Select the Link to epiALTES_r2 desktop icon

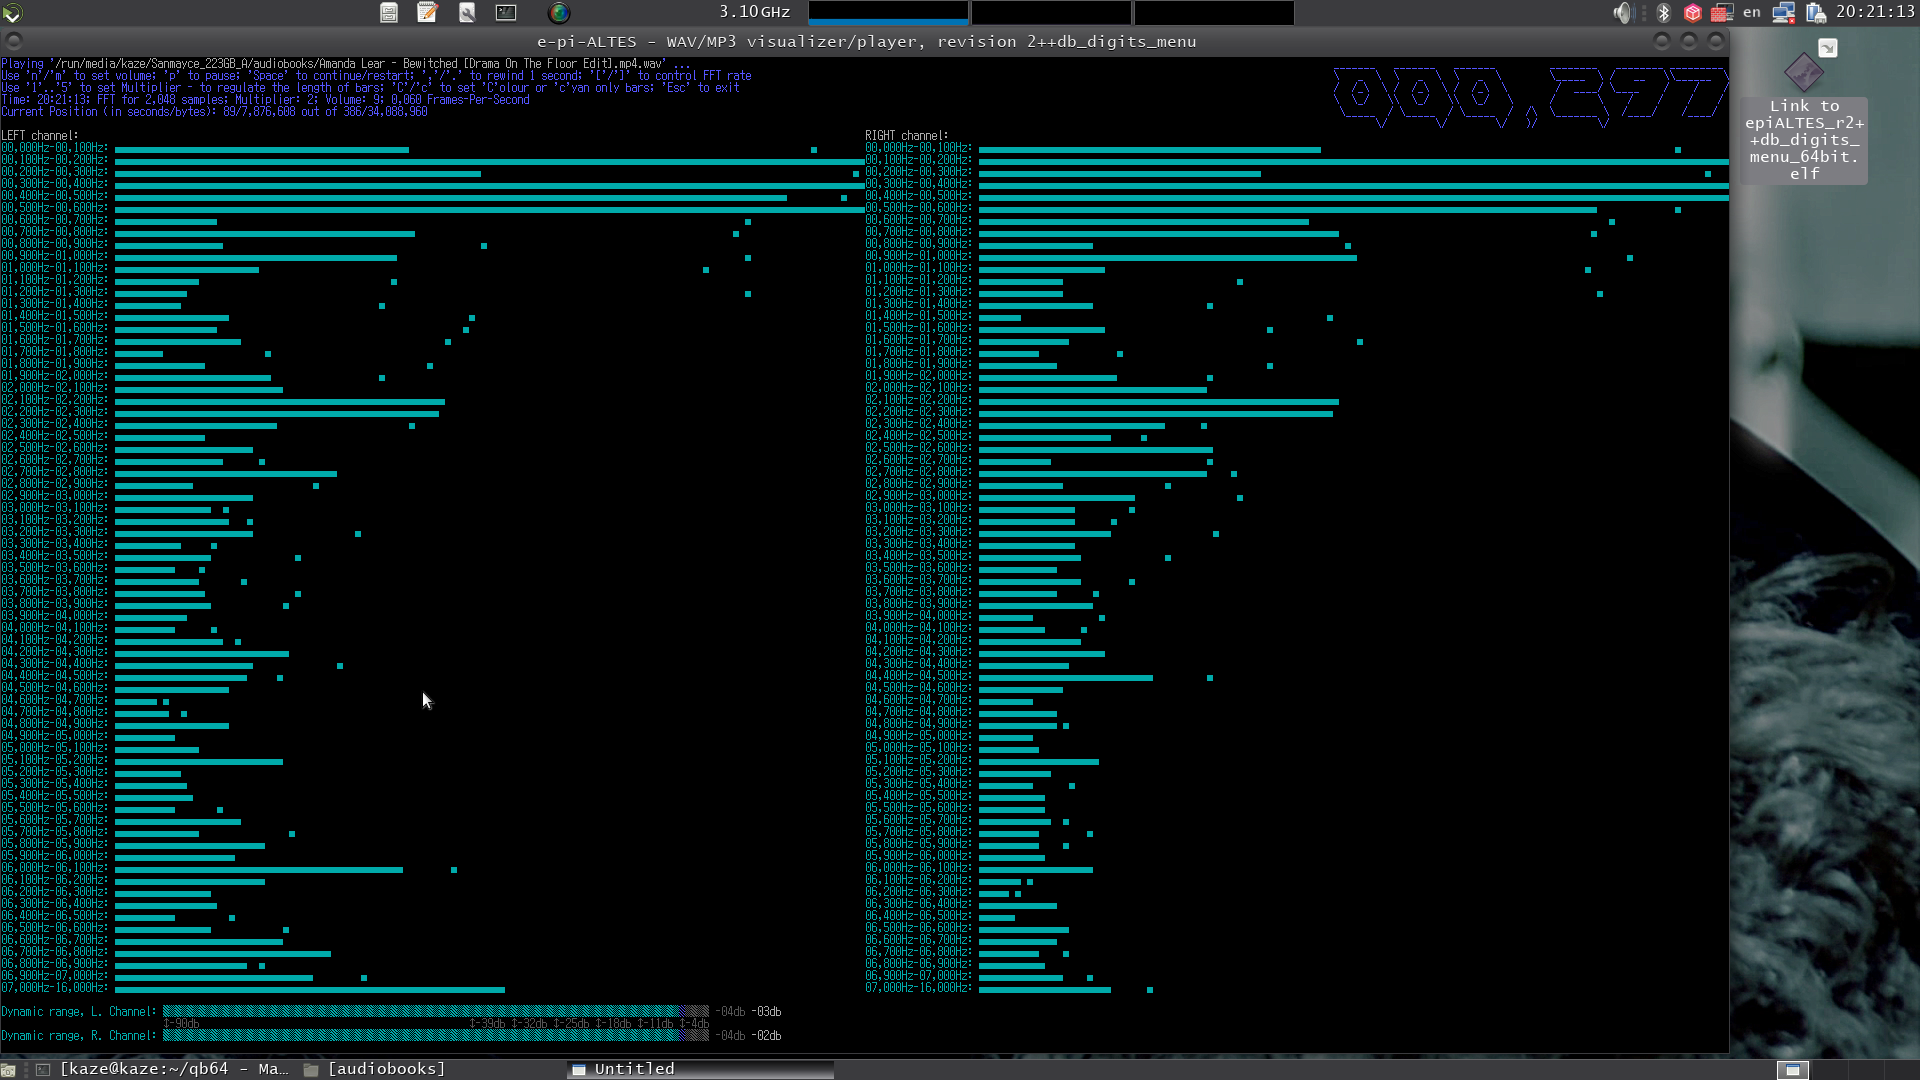[1804, 71]
